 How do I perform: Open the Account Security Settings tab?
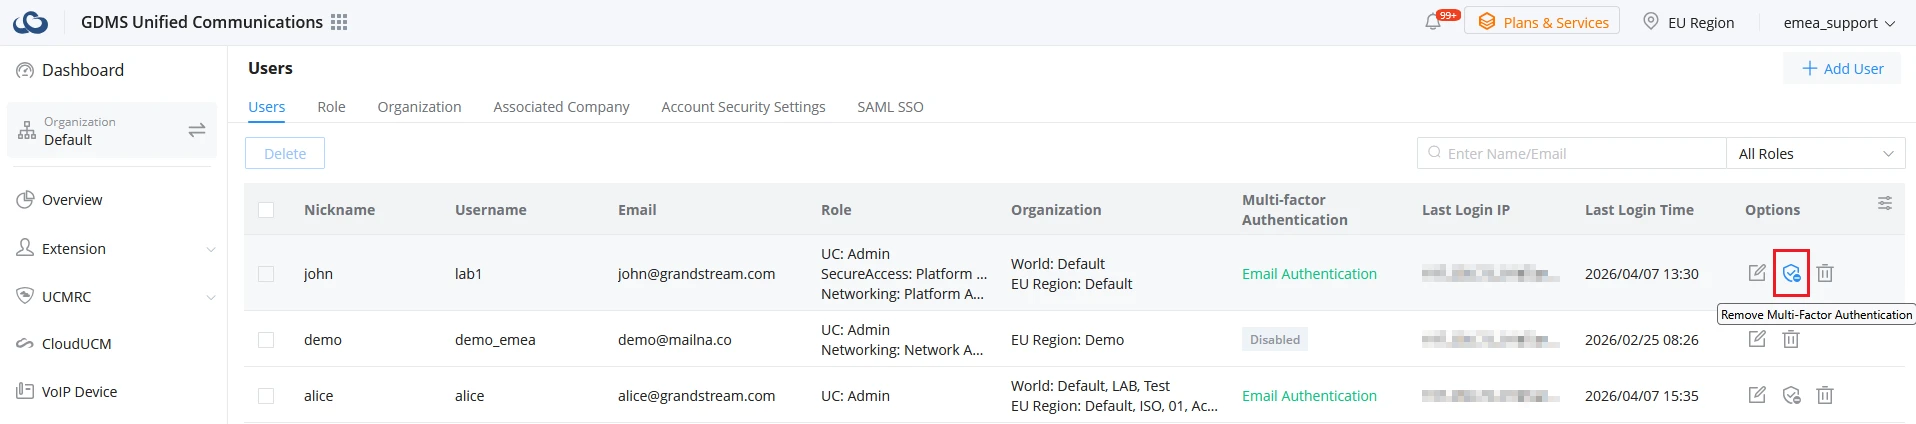coord(743,107)
